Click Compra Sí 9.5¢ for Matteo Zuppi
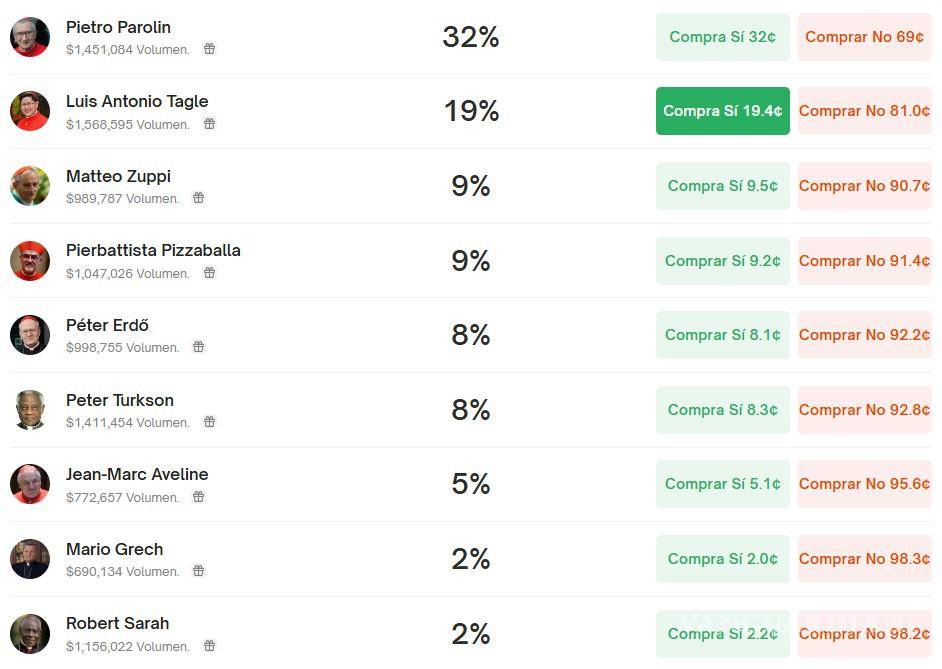 722,186
